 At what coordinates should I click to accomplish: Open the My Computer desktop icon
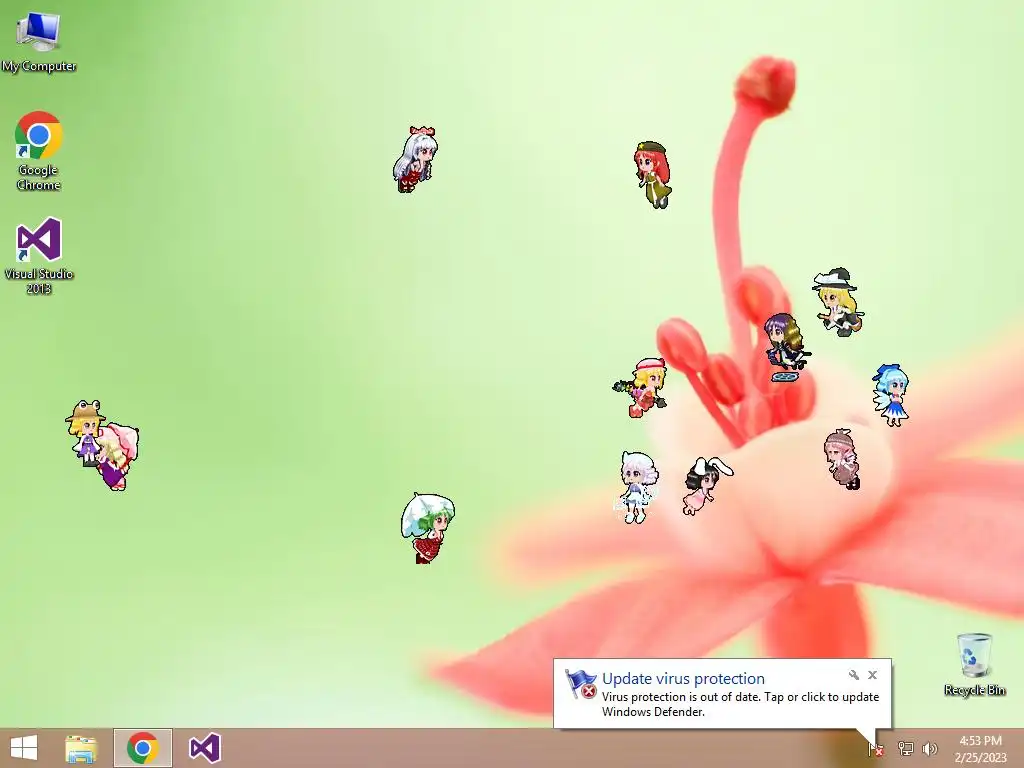point(38,42)
